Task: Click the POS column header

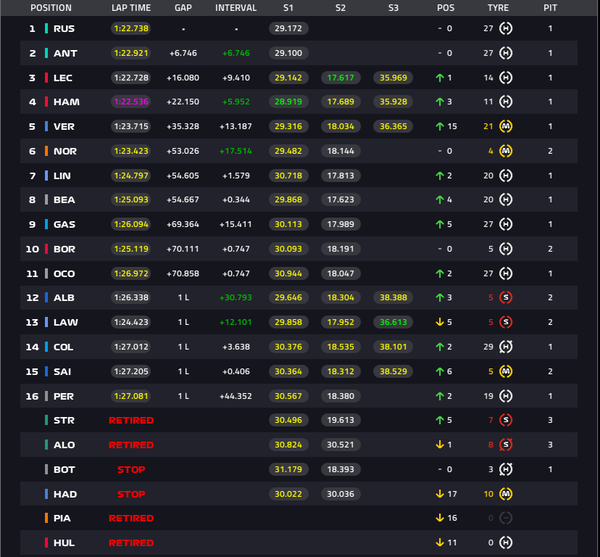Action: click(x=446, y=8)
